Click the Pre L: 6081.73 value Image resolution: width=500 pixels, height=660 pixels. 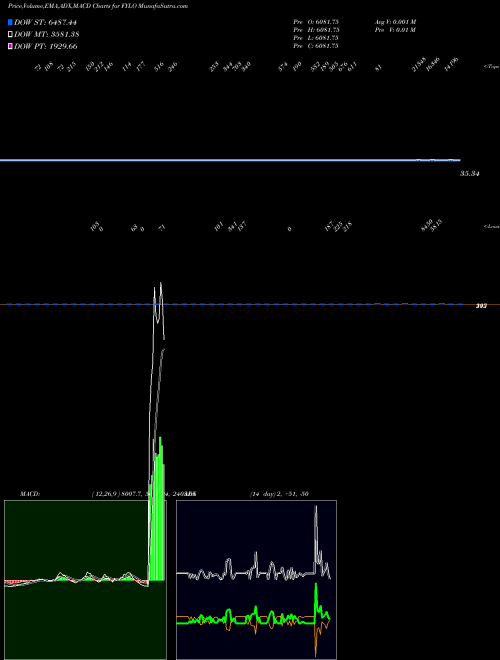316,38
